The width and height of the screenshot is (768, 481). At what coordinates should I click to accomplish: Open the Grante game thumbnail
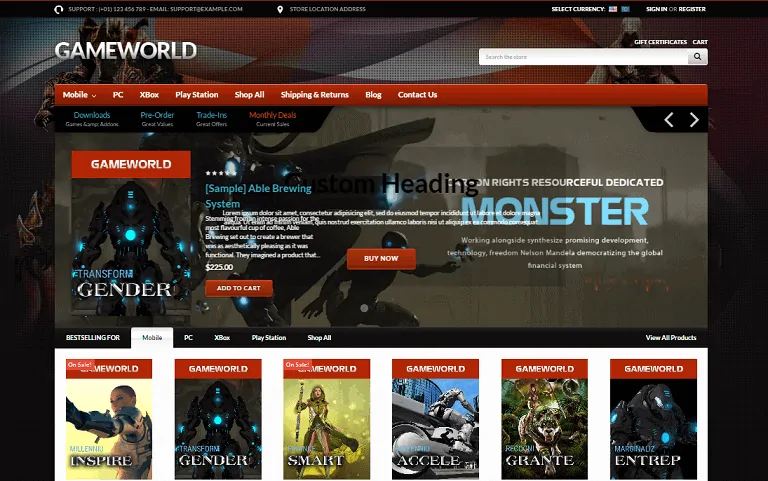(x=544, y=419)
